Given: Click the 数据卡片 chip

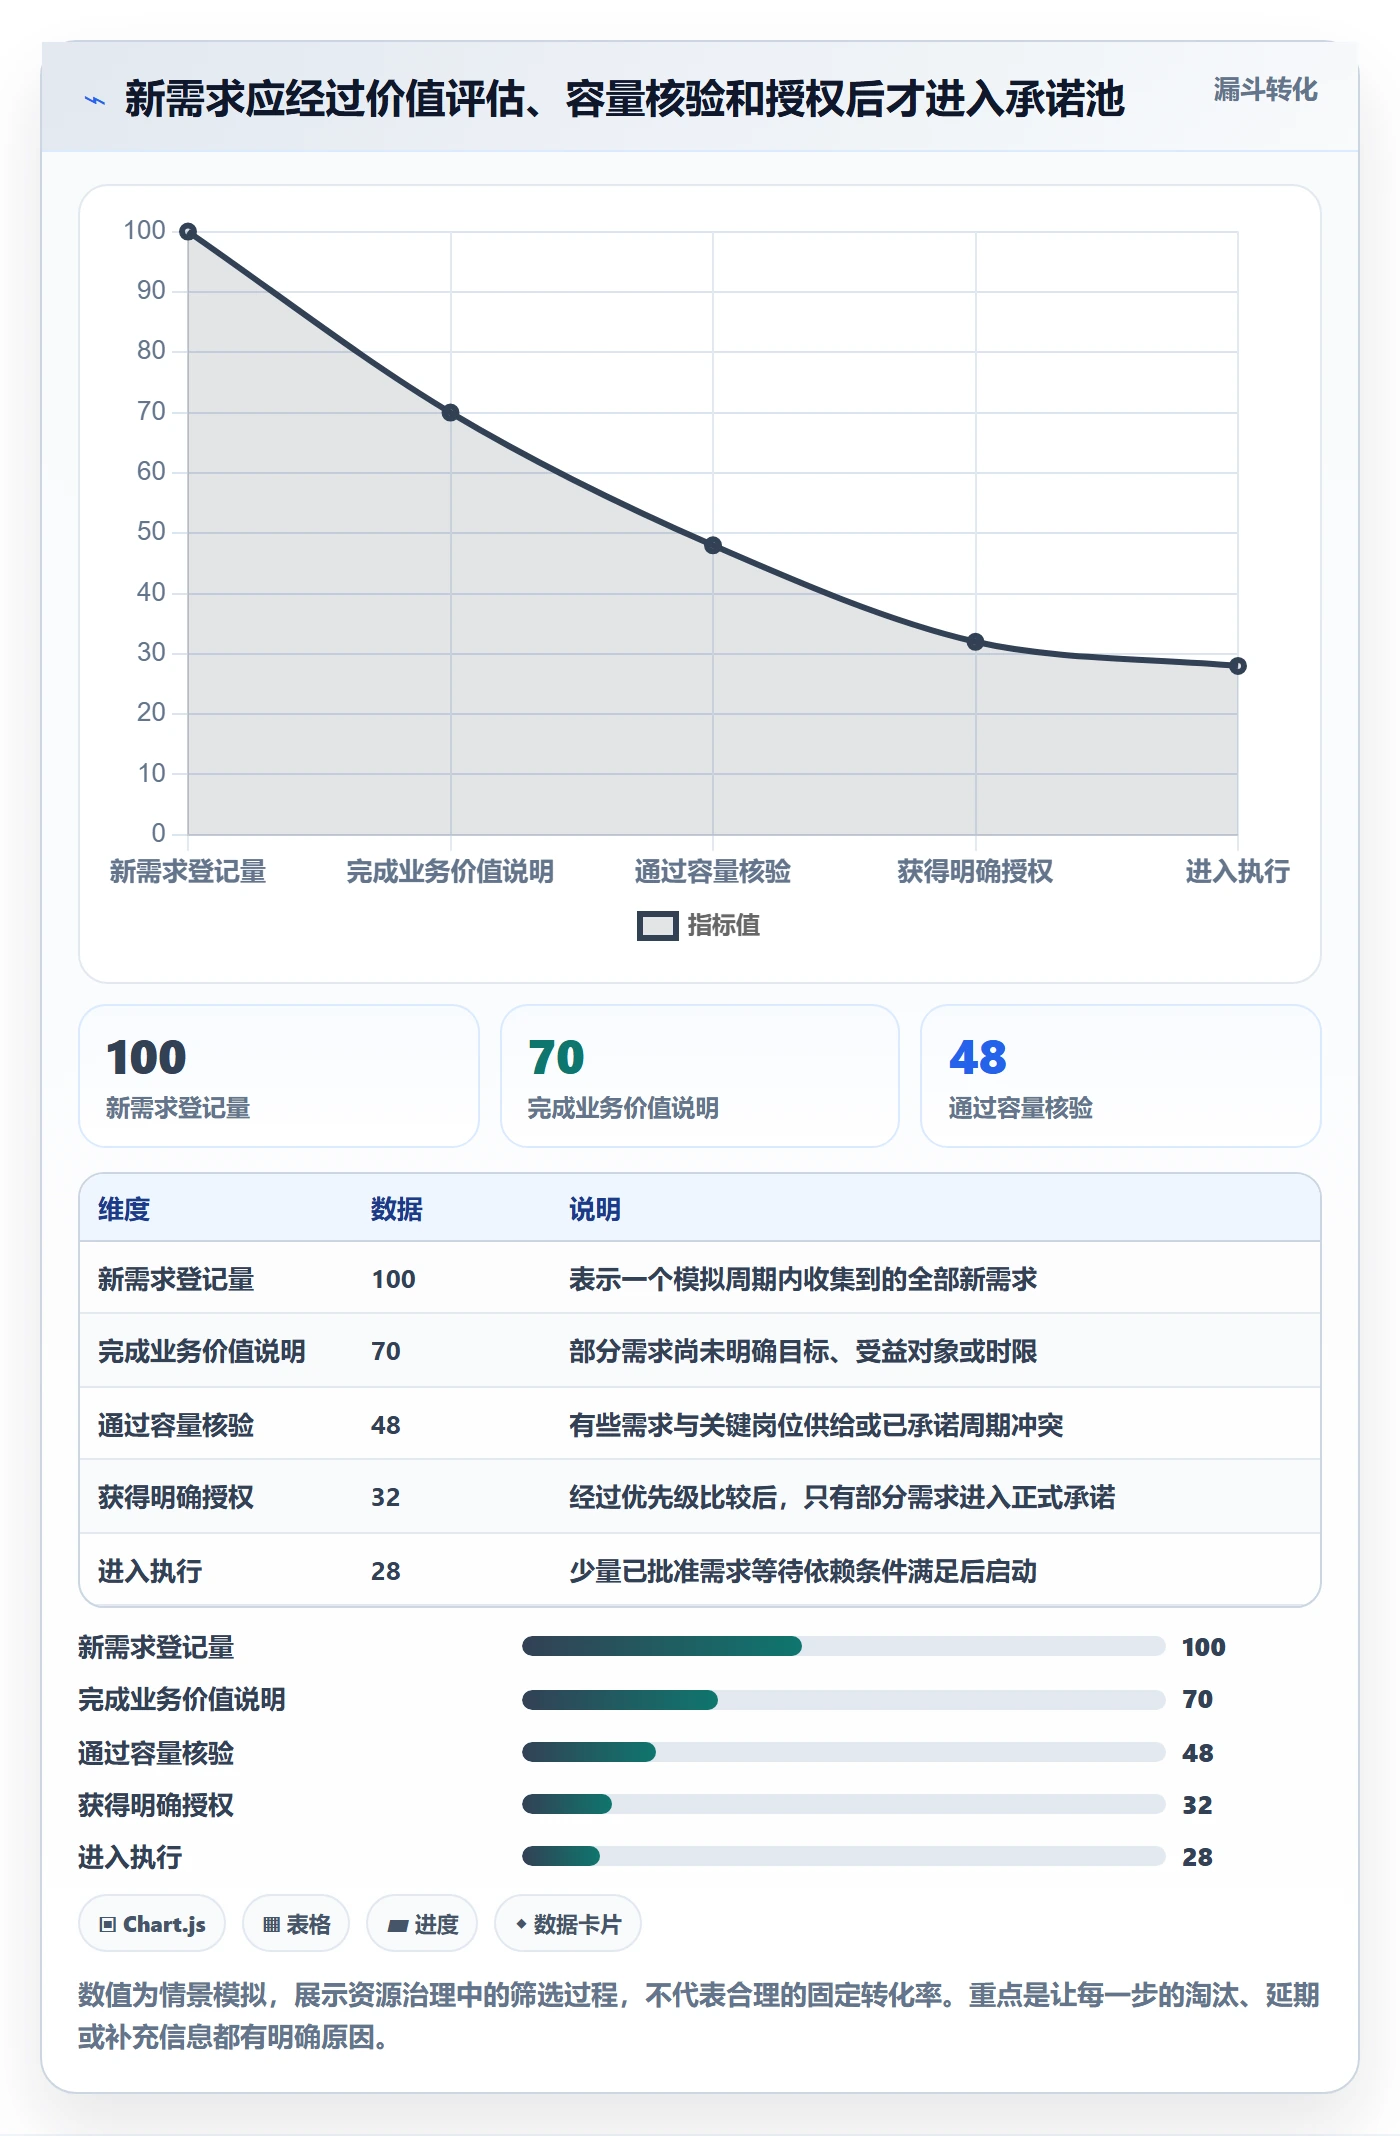Looking at the screenshot, I should (568, 1924).
